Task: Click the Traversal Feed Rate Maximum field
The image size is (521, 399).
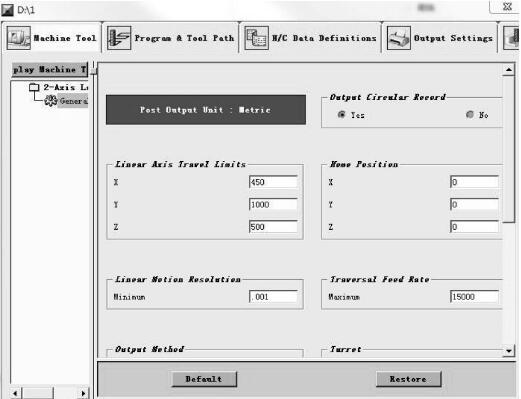Action: click(474, 297)
